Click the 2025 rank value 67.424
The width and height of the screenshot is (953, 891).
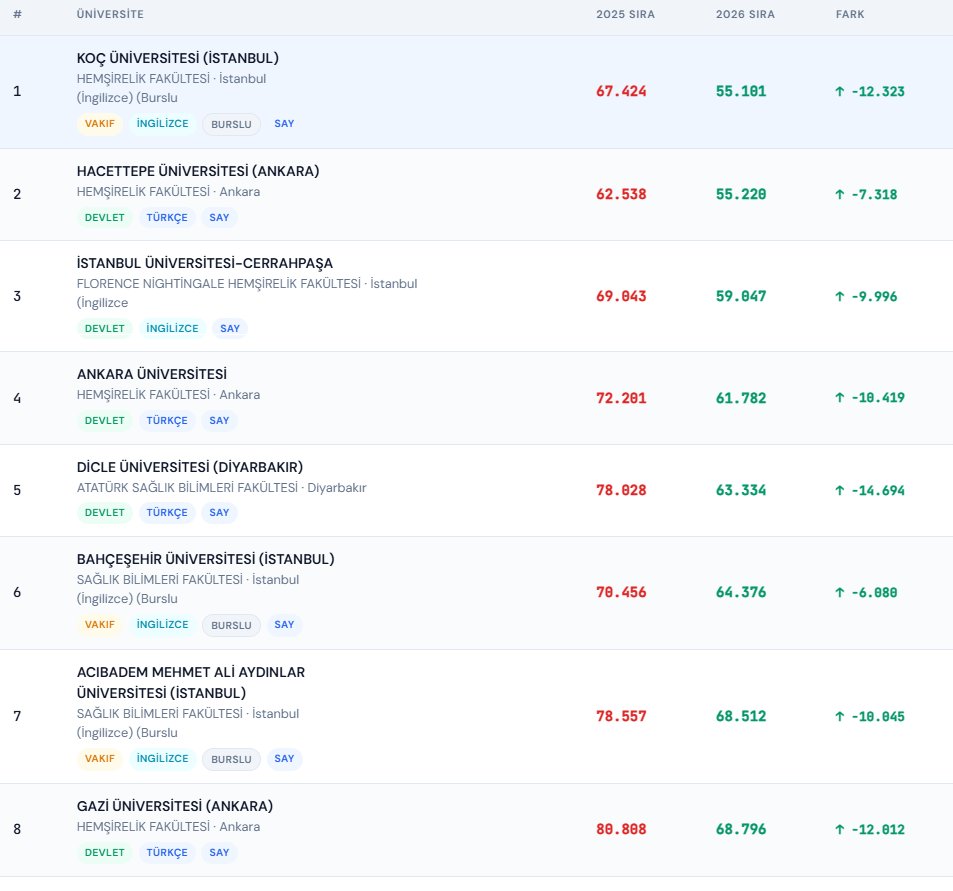click(621, 91)
